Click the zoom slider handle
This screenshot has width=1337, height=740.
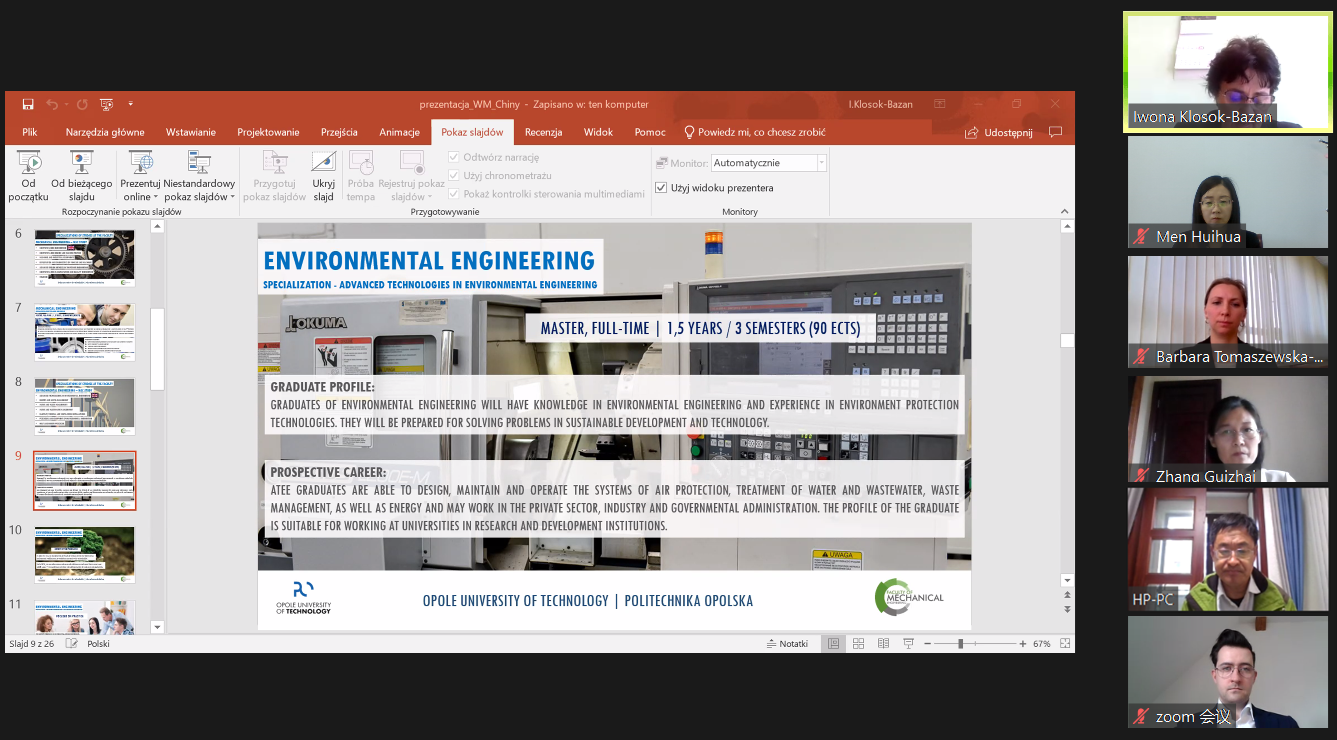click(x=961, y=644)
